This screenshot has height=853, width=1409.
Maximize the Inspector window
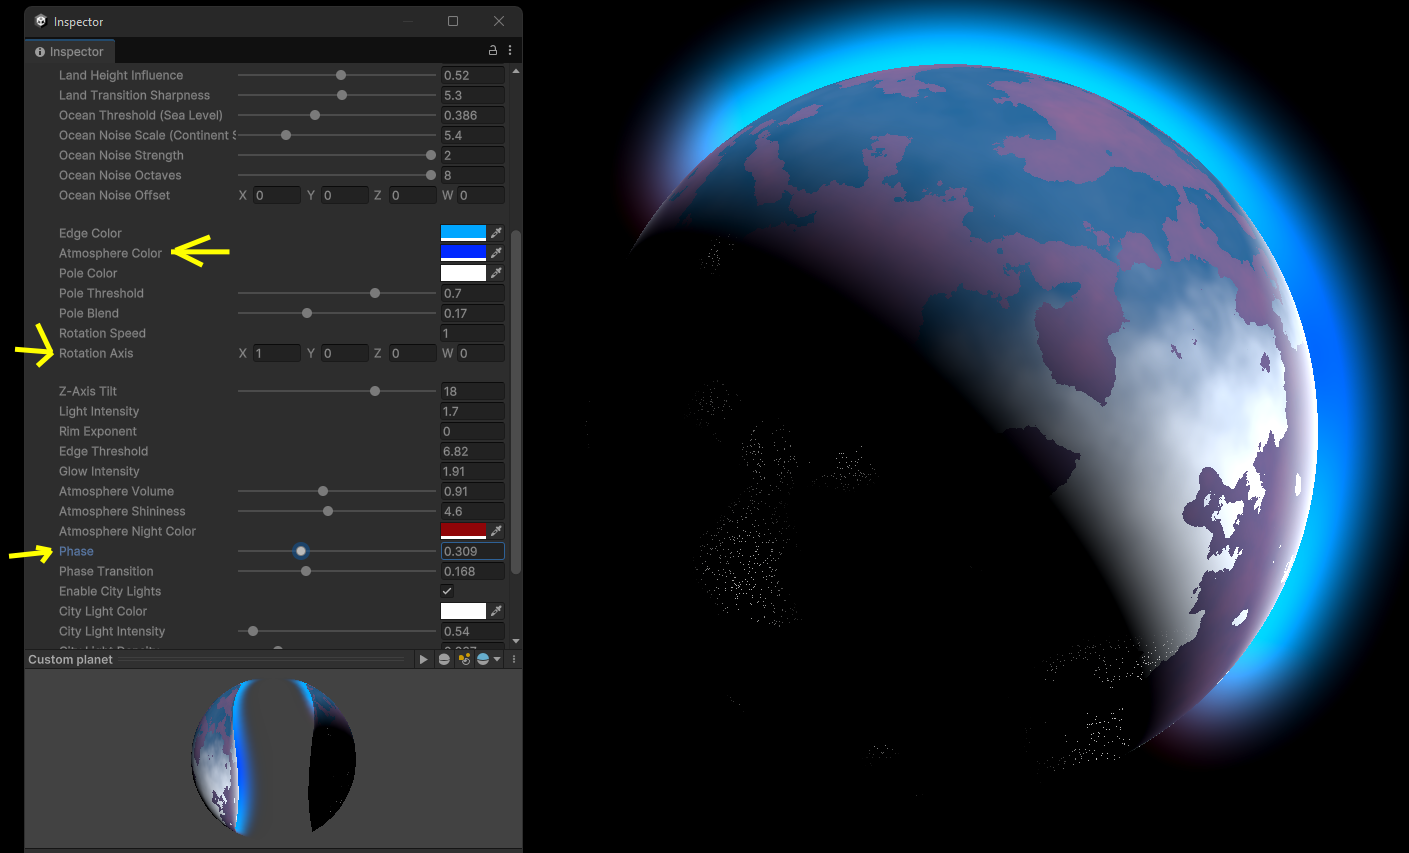[x=453, y=21]
